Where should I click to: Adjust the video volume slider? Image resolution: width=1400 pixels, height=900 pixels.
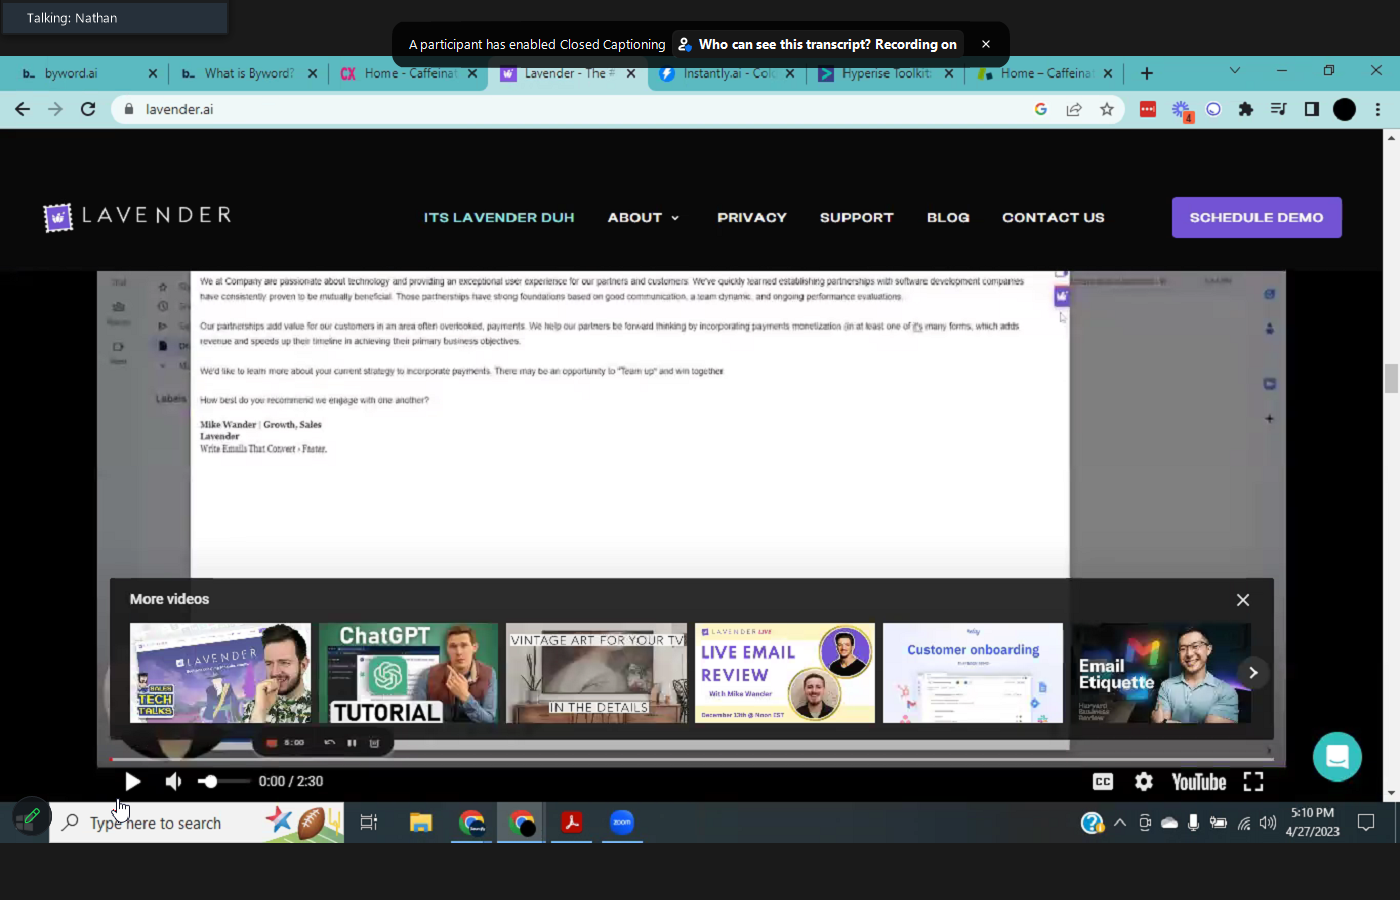[x=222, y=781]
